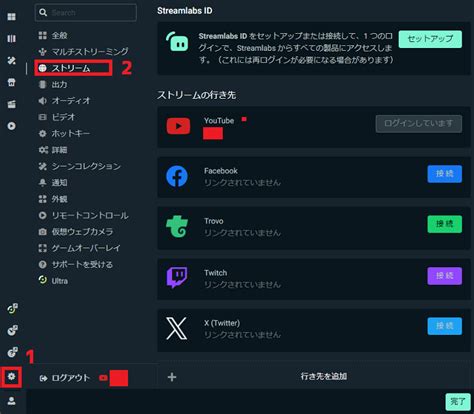Open the app store icon in sidebar
This screenshot has height=414, width=474.
12,82
